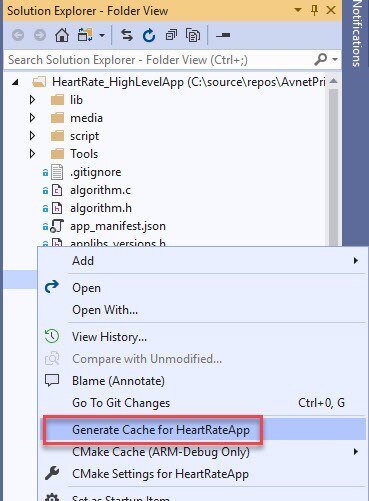The height and width of the screenshot is (501, 369).
Task: Click the .gitignore document icon
Action: coord(57,172)
